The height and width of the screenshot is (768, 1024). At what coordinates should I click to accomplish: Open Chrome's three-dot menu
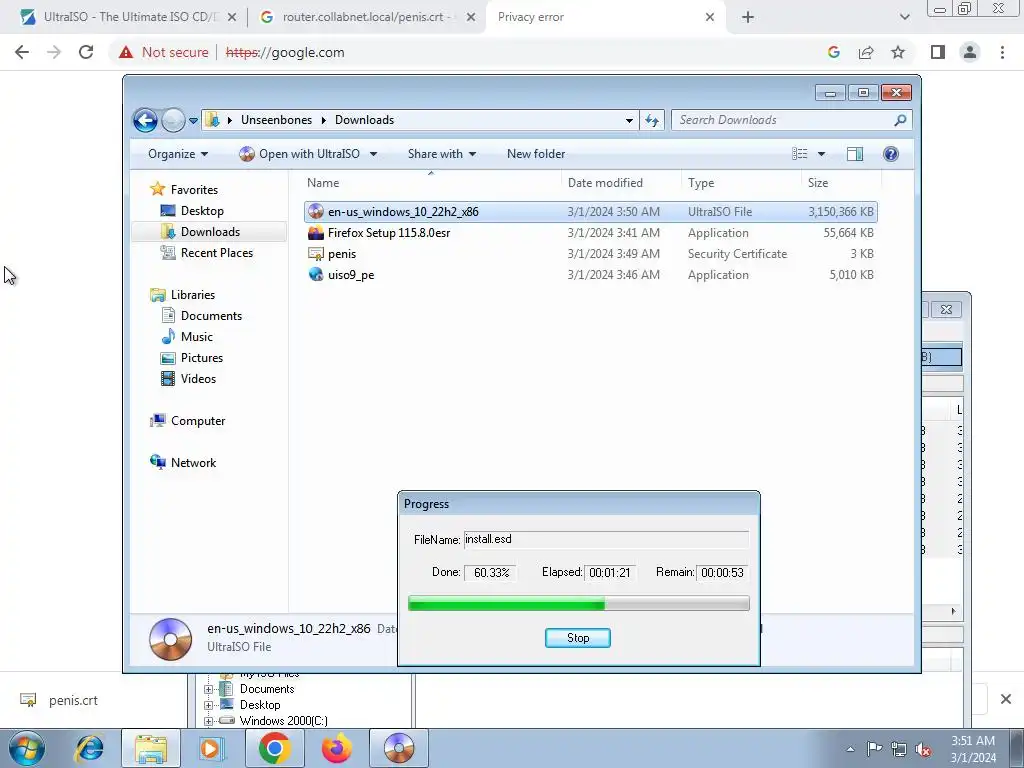pos(1002,52)
